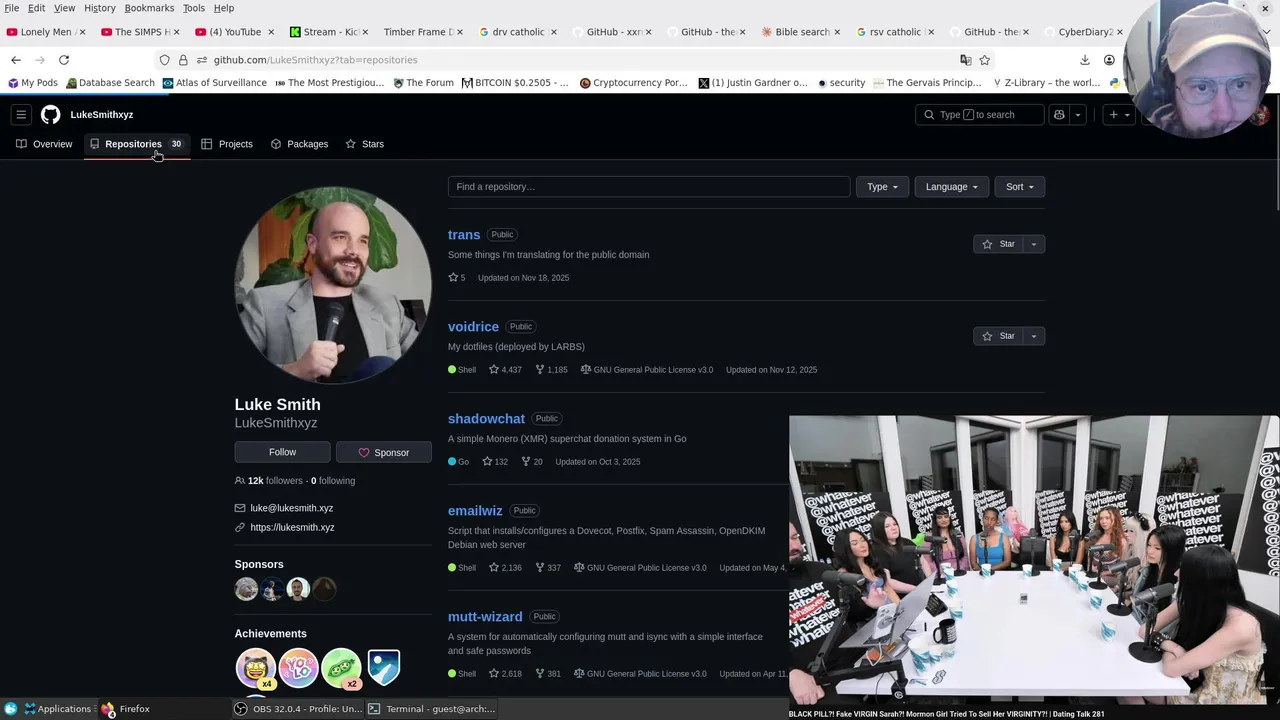The height and width of the screenshot is (720, 1280).
Task: View the Starstruck achievement badge x4
Action: (256, 669)
